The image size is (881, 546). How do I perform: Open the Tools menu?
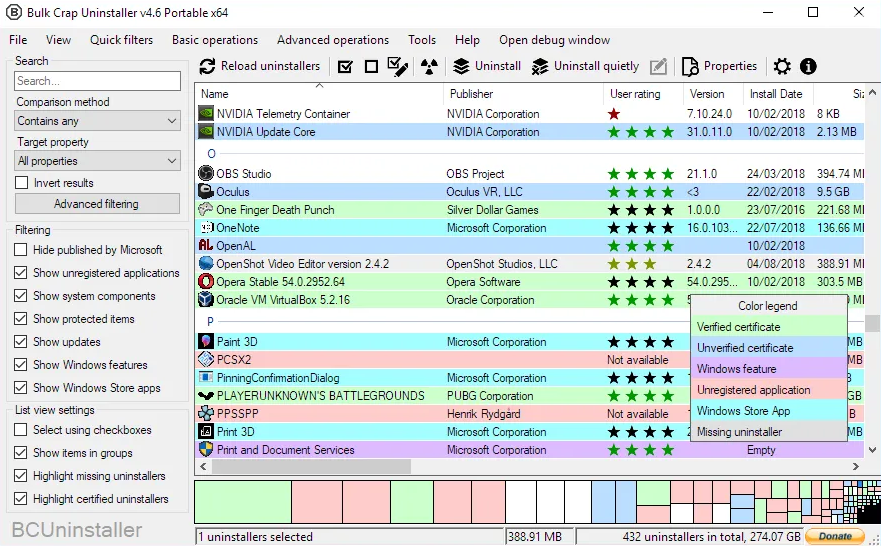pyautogui.click(x=422, y=40)
